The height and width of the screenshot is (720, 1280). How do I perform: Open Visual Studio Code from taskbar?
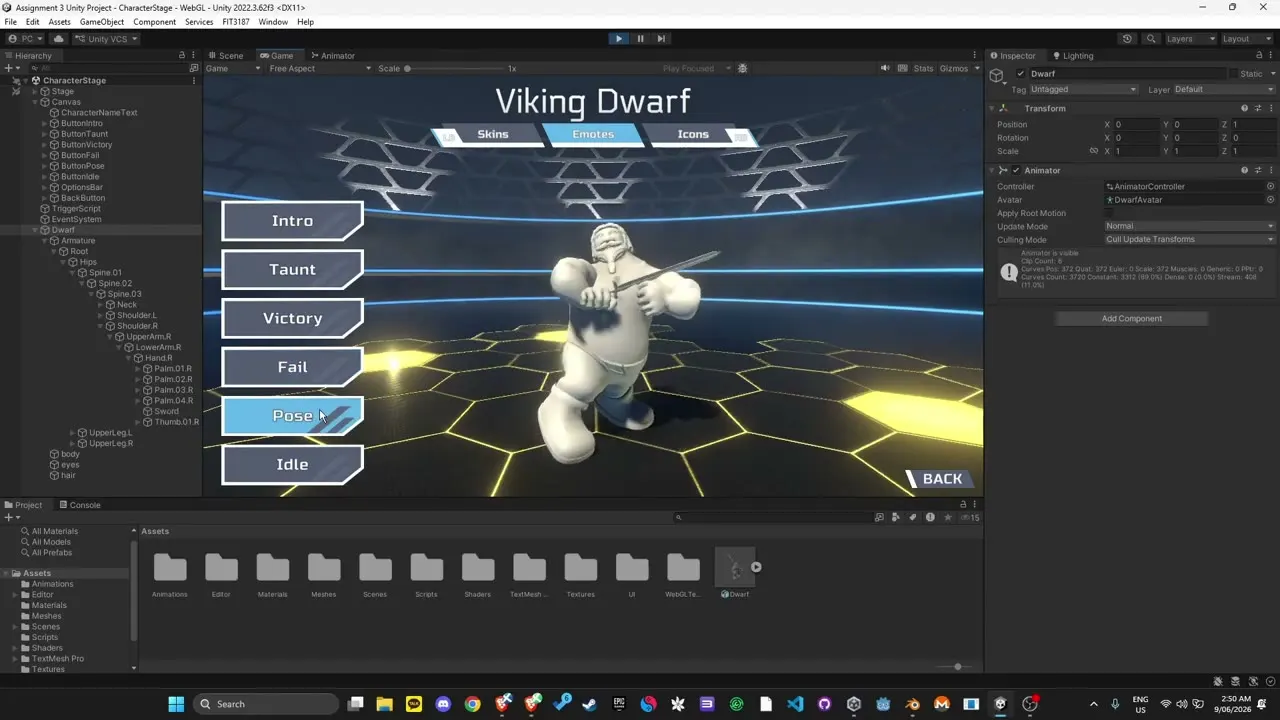(x=795, y=704)
